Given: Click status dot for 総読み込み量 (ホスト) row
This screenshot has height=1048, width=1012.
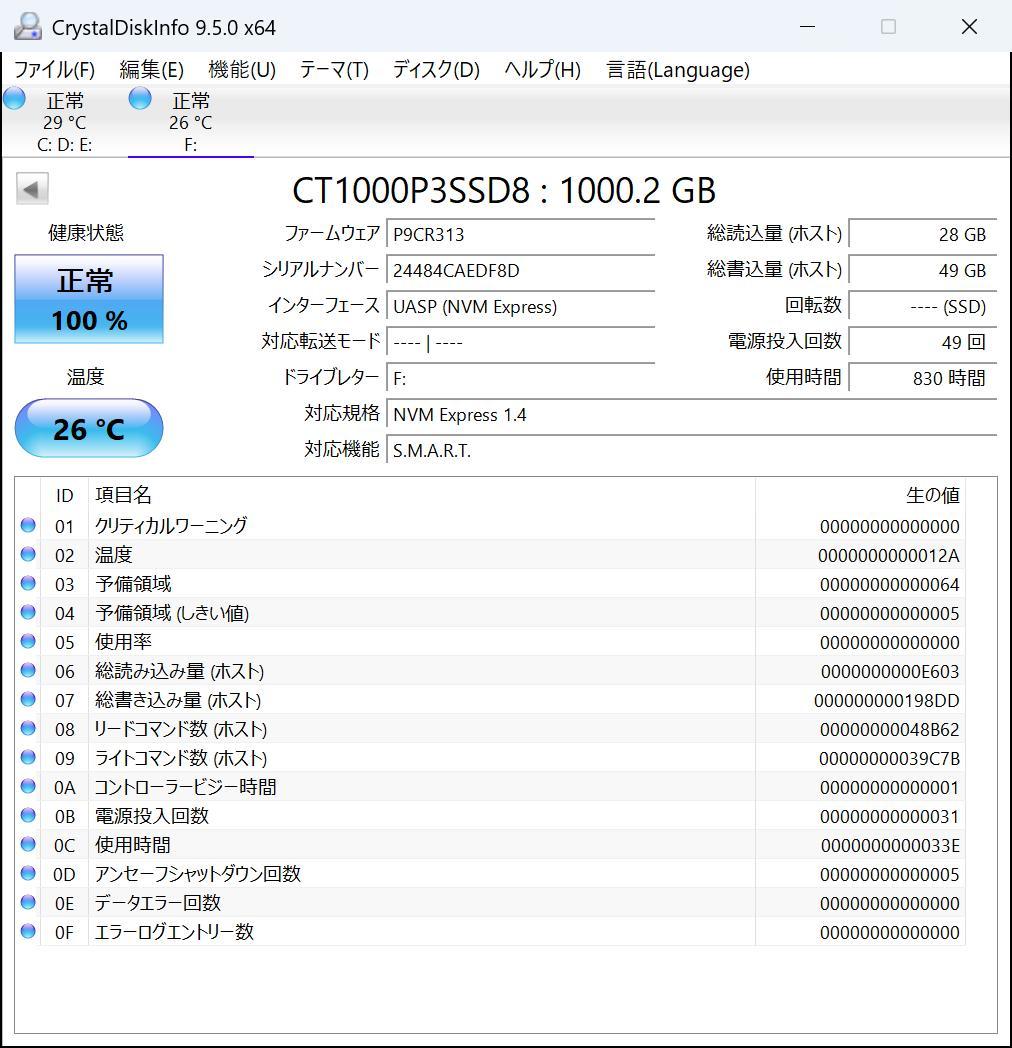Looking at the screenshot, I should pos(28,670).
